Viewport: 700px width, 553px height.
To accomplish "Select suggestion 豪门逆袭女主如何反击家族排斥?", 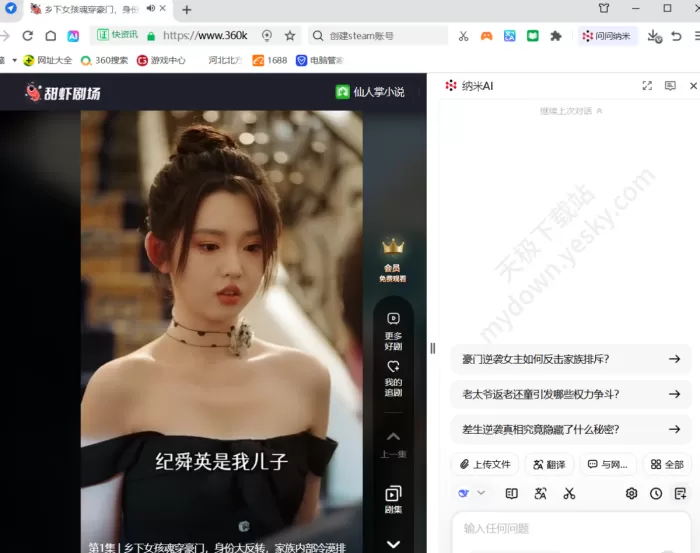I will coord(571,359).
